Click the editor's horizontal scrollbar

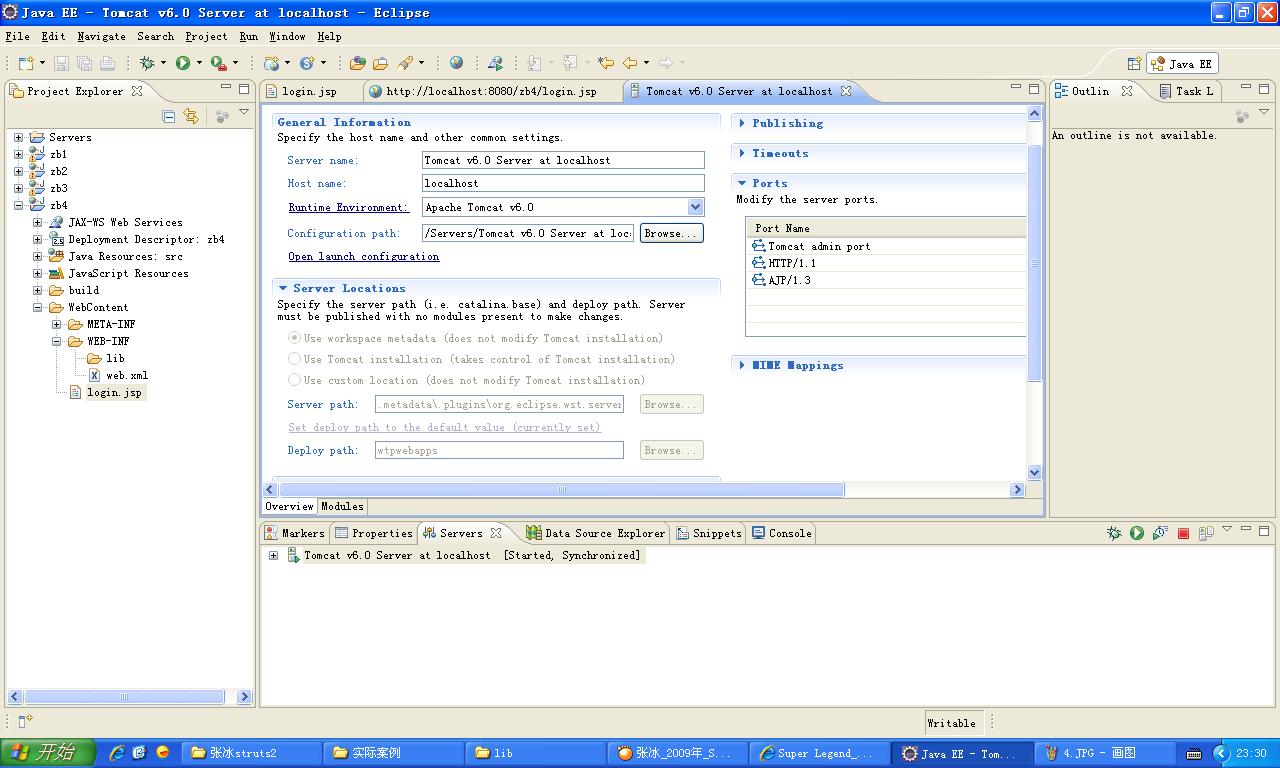click(561, 490)
